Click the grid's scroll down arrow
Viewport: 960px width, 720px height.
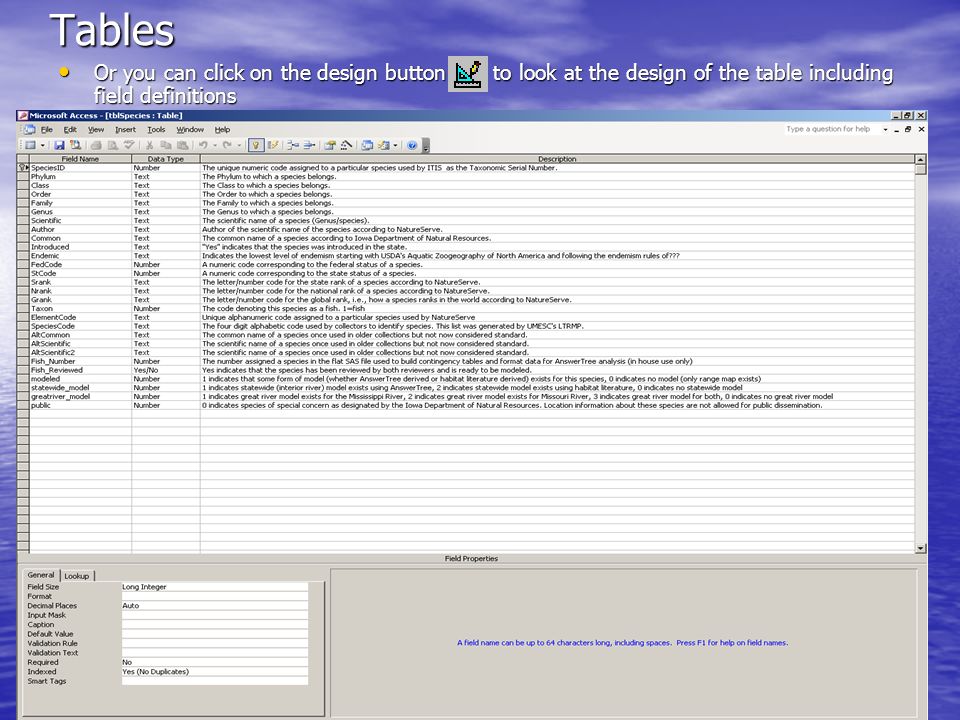920,549
